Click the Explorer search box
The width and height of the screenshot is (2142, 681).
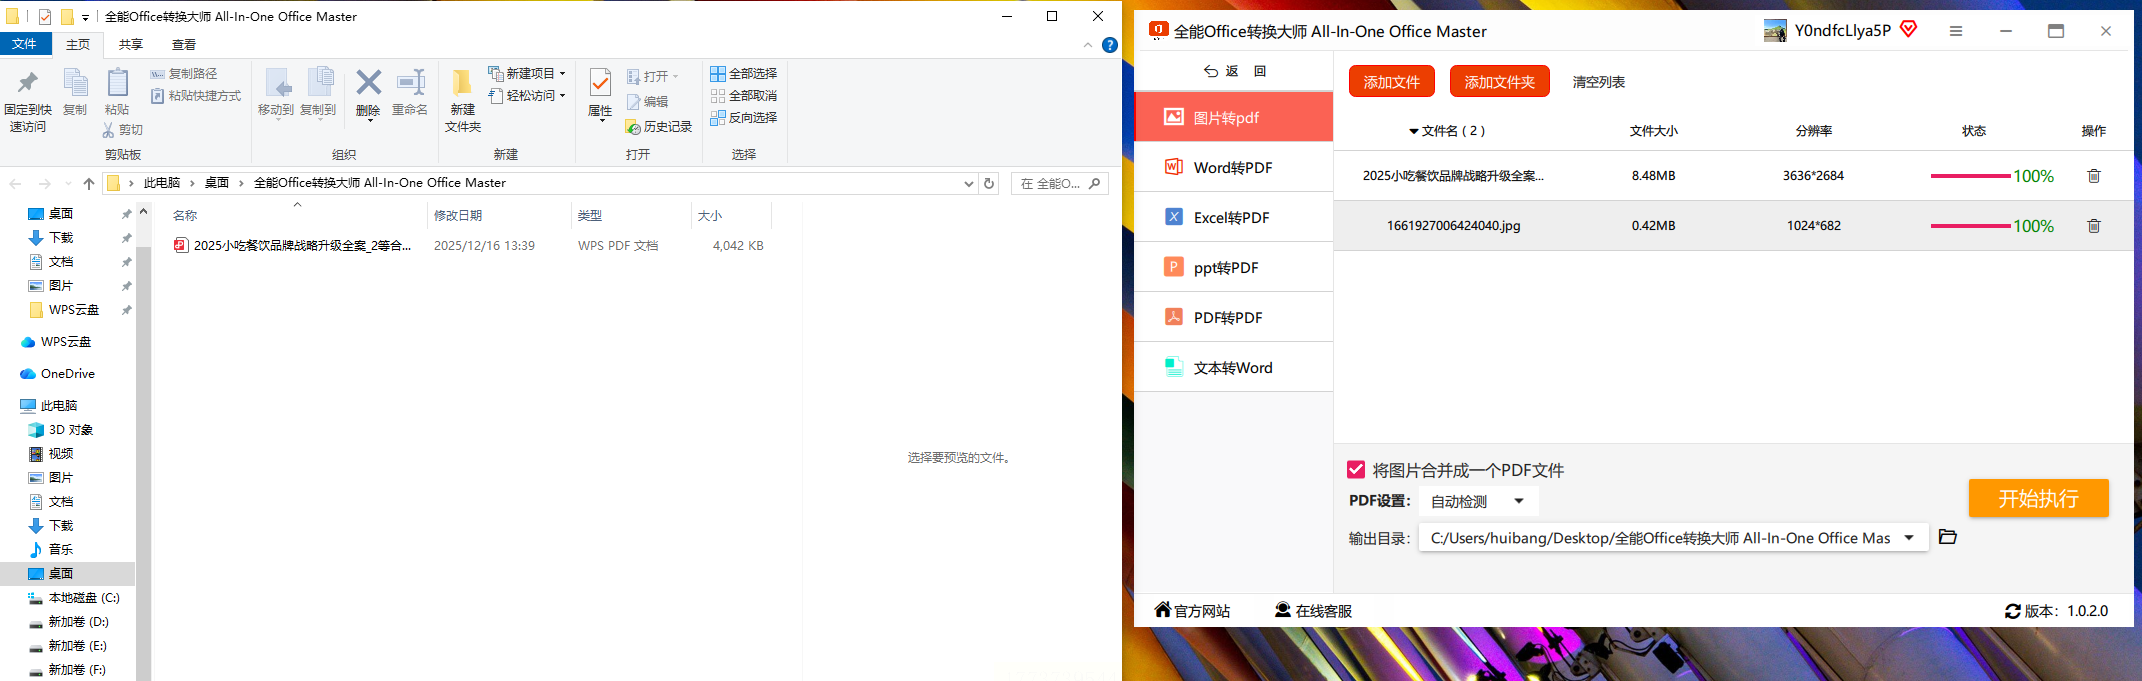click(x=1059, y=183)
